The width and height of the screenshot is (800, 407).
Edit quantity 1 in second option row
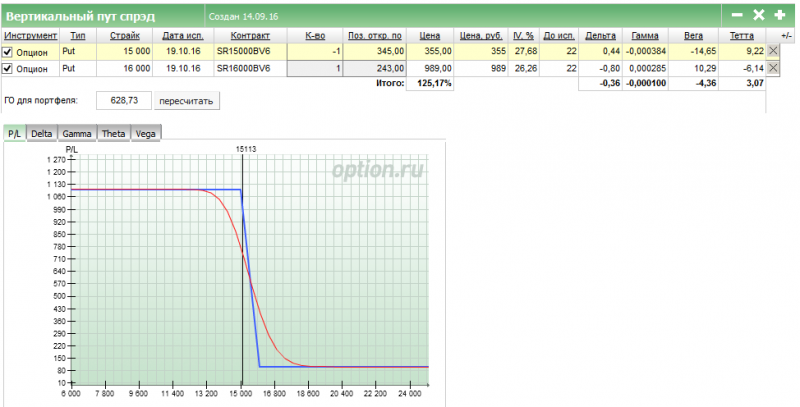tap(314, 68)
